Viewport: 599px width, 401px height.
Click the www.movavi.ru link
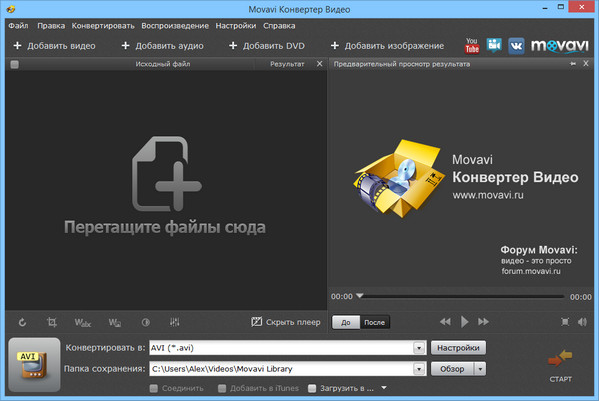[488, 195]
